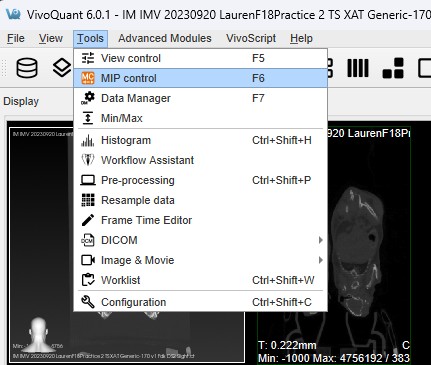This screenshot has height=365, width=431.
Task: Click the orange MC MIP control icon
Action: [x=88, y=78]
